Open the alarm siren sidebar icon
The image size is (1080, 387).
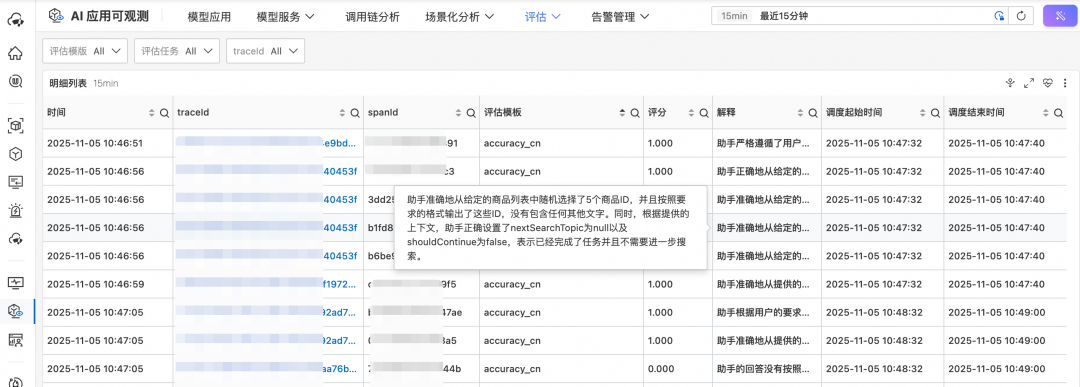(x=15, y=210)
